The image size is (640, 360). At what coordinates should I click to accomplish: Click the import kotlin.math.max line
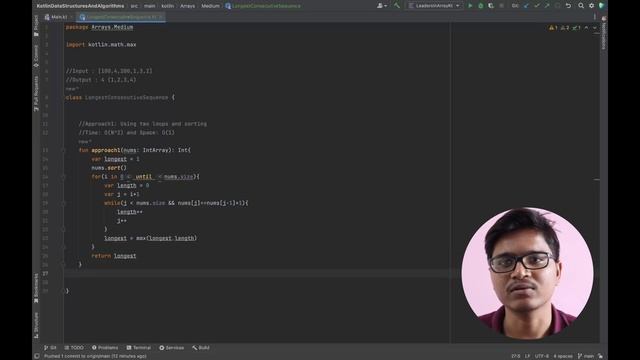click(x=101, y=44)
